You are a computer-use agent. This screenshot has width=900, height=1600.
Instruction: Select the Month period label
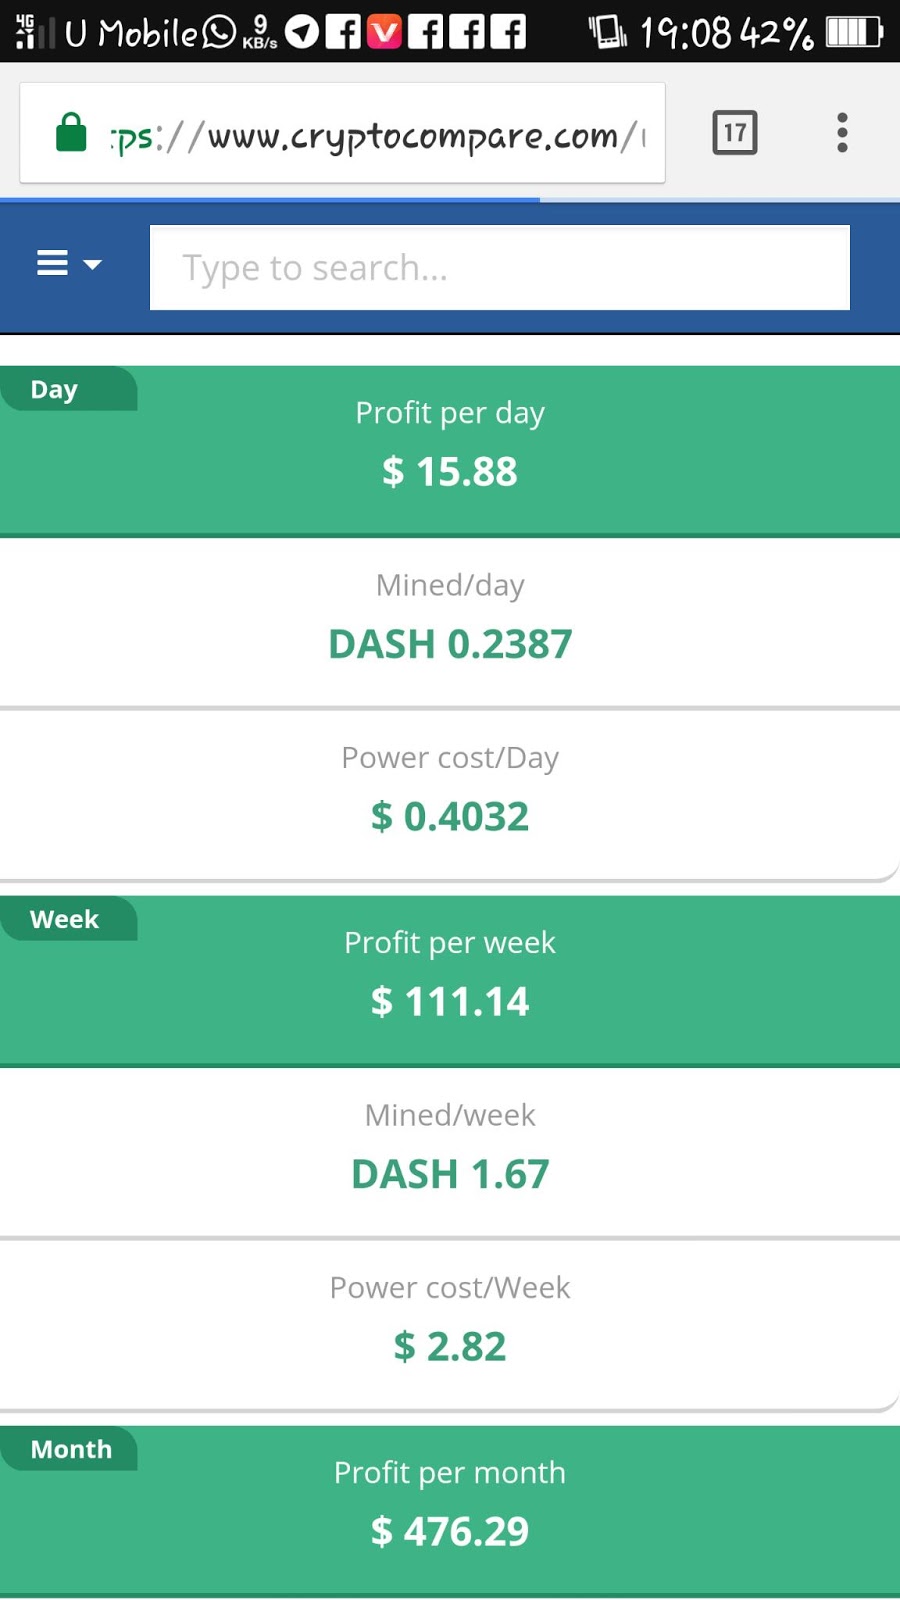71,1450
